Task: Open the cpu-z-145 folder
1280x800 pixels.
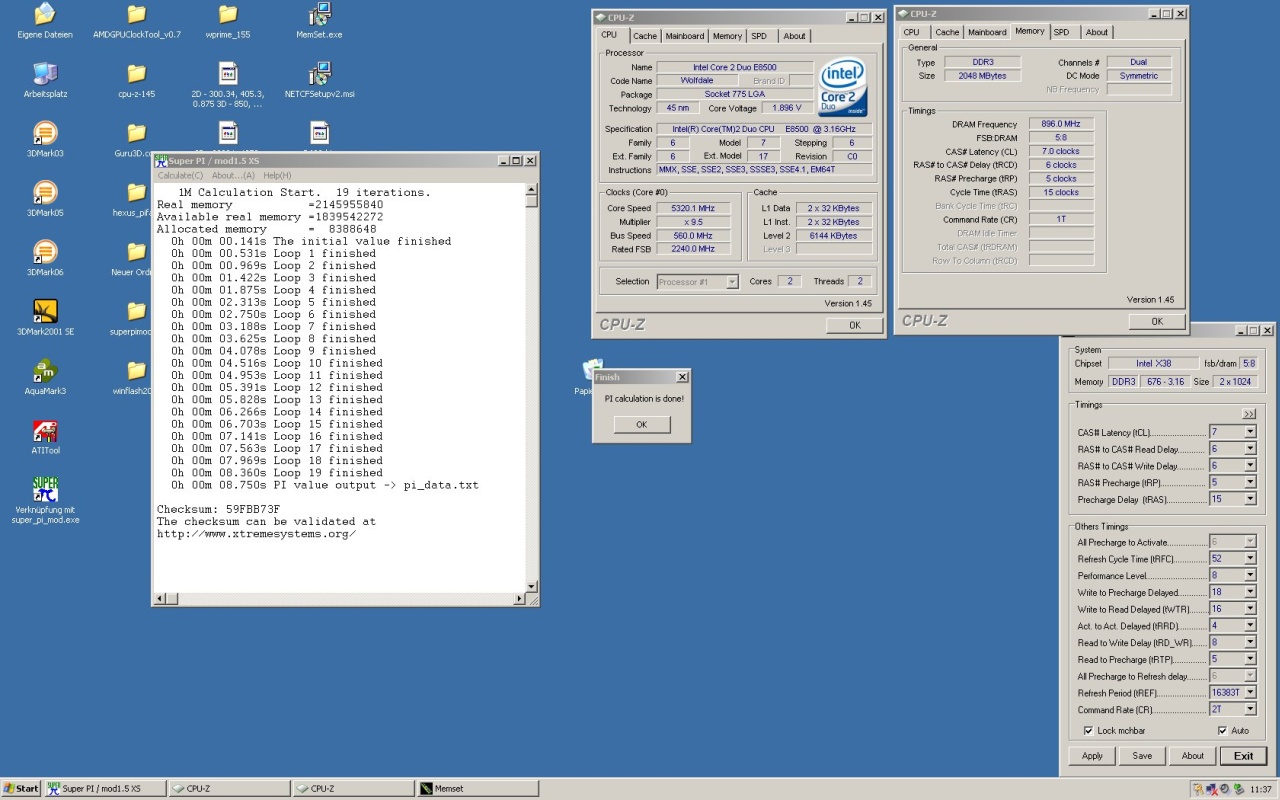Action: [x=137, y=74]
